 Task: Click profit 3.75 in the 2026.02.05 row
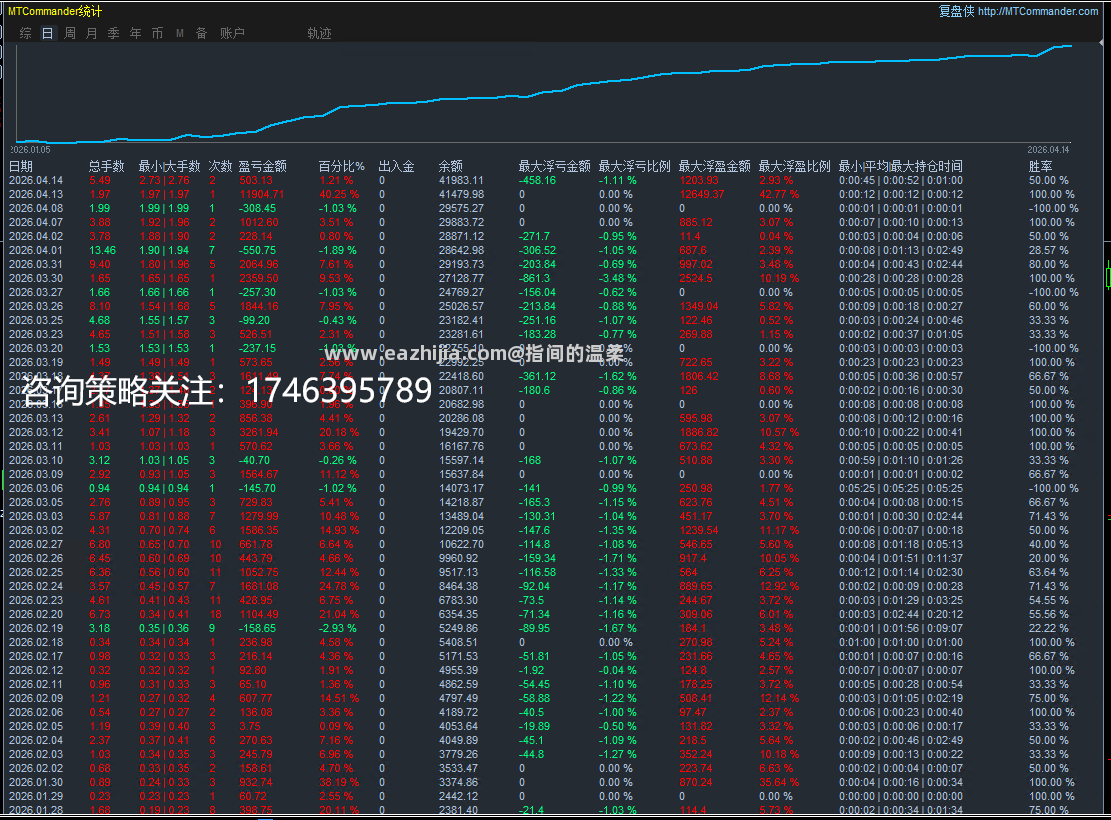pyautogui.click(x=249, y=726)
